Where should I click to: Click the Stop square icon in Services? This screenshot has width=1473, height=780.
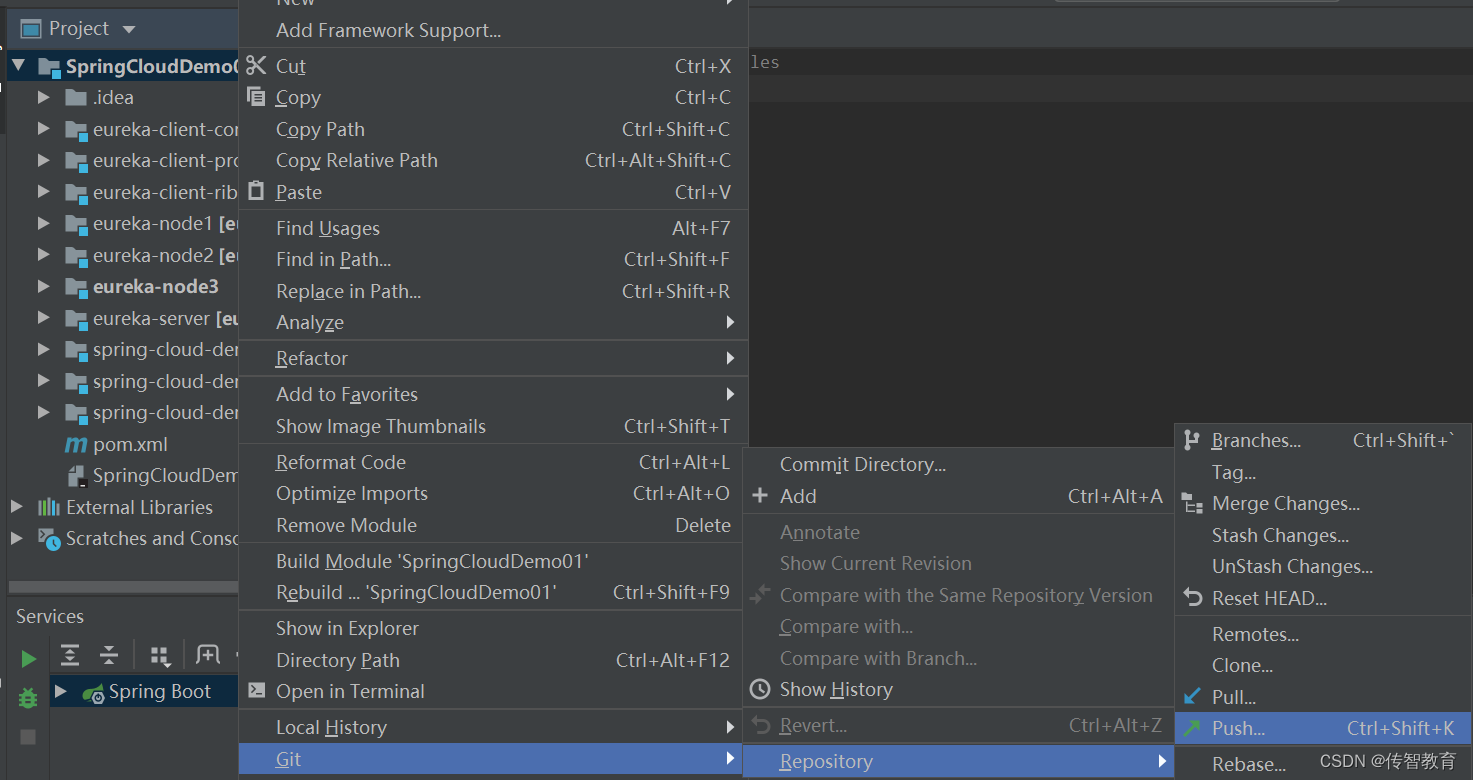click(x=28, y=737)
